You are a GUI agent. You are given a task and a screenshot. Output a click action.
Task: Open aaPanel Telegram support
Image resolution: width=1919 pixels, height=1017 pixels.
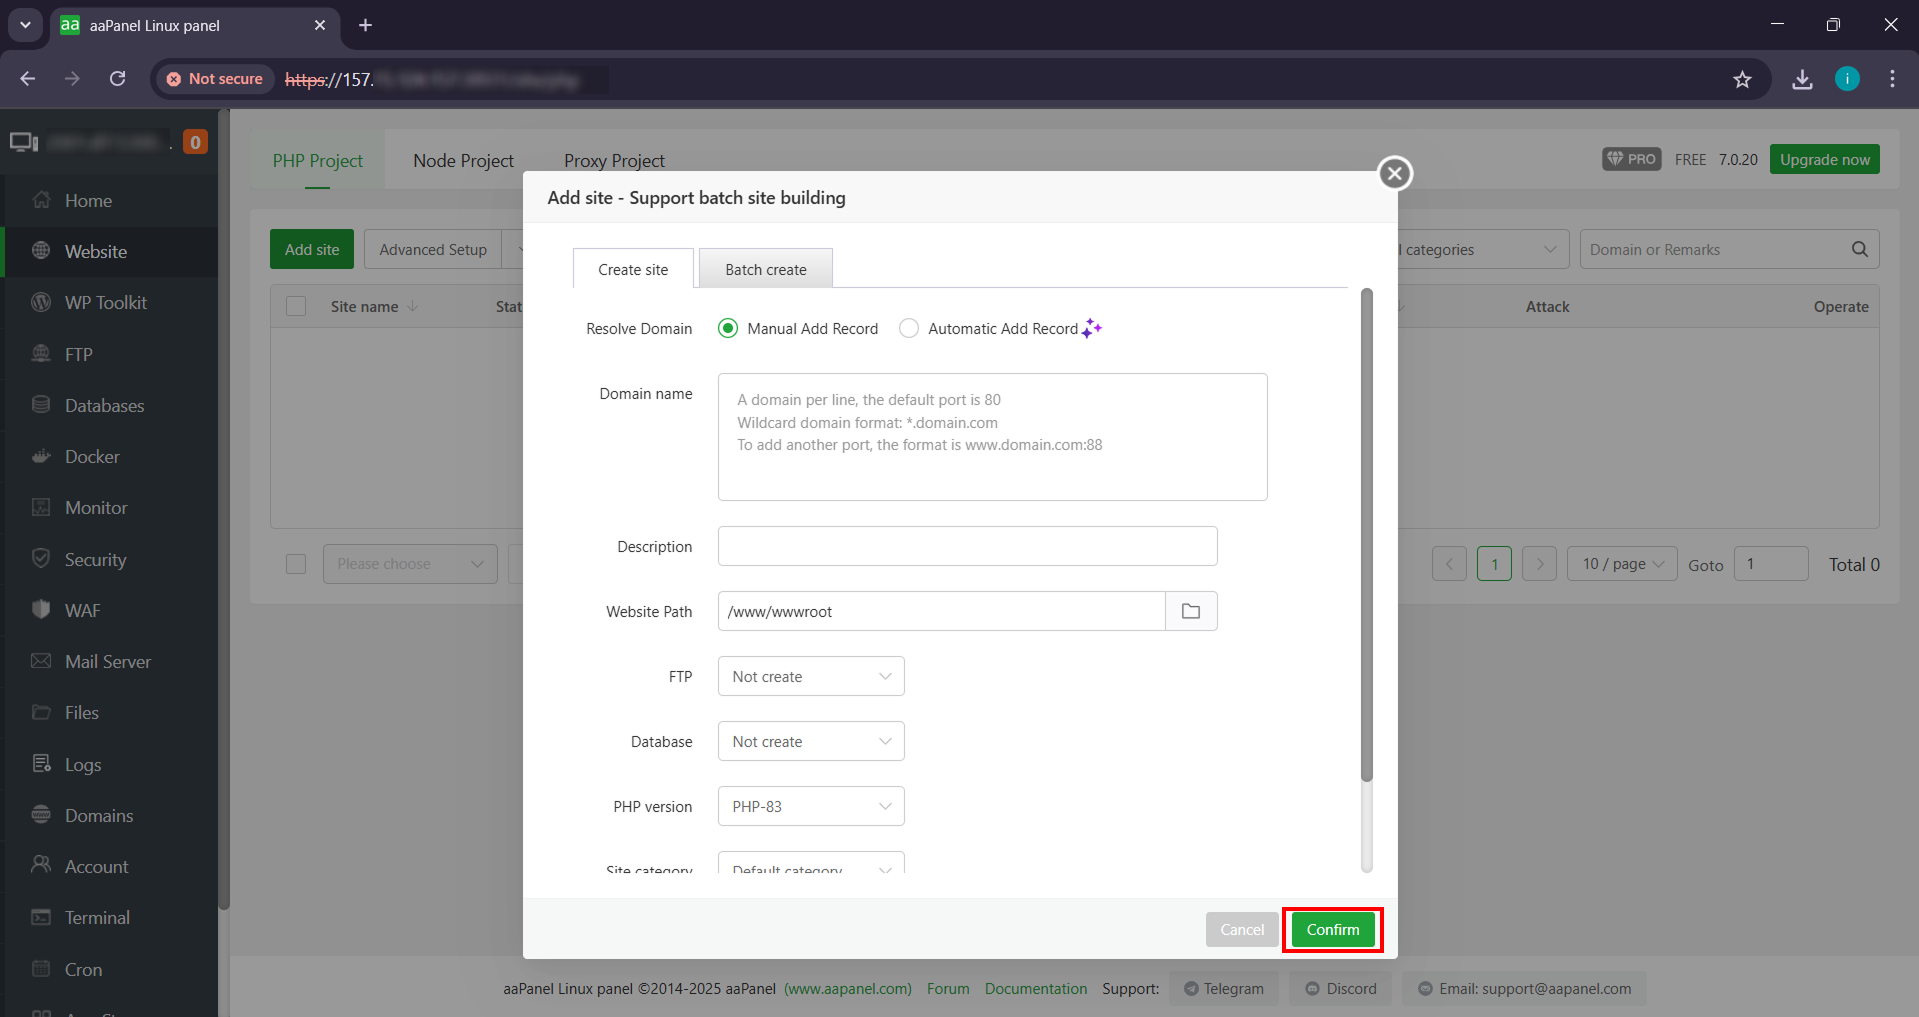pyautogui.click(x=1223, y=988)
